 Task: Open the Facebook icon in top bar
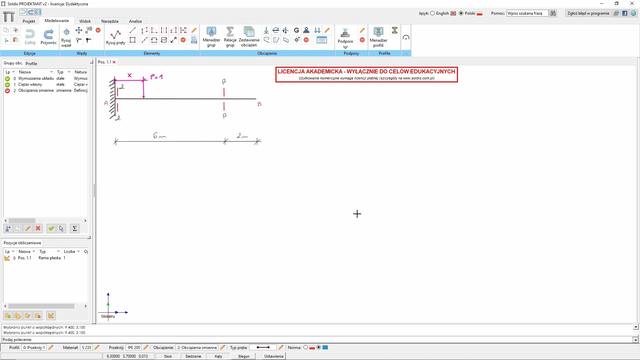(x=625, y=13)
